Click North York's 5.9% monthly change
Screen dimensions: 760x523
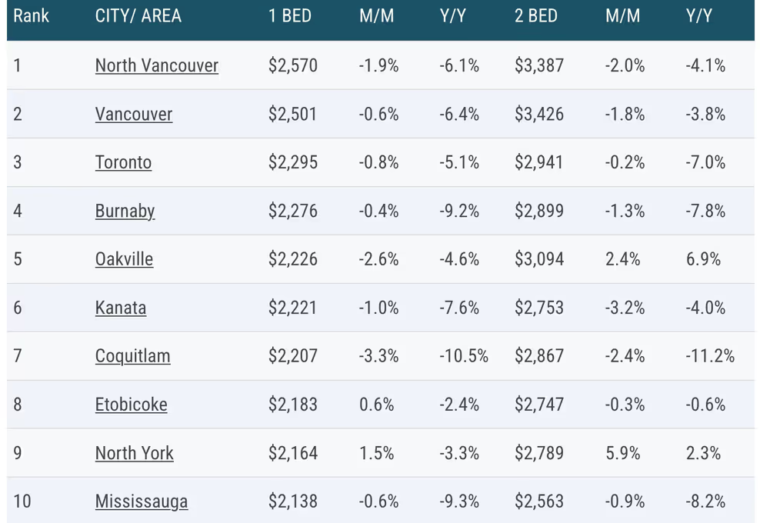pyautogui.click(x=621, y=453)
